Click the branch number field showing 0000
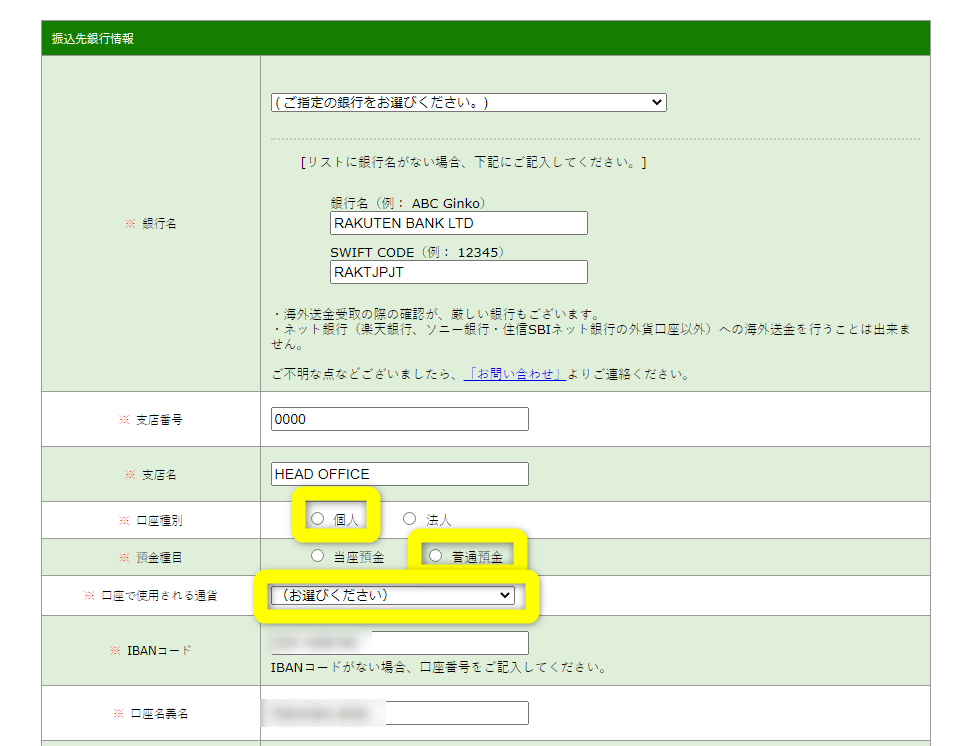The height and width of the screenshot is (746, 961). [x=399, y=419]
